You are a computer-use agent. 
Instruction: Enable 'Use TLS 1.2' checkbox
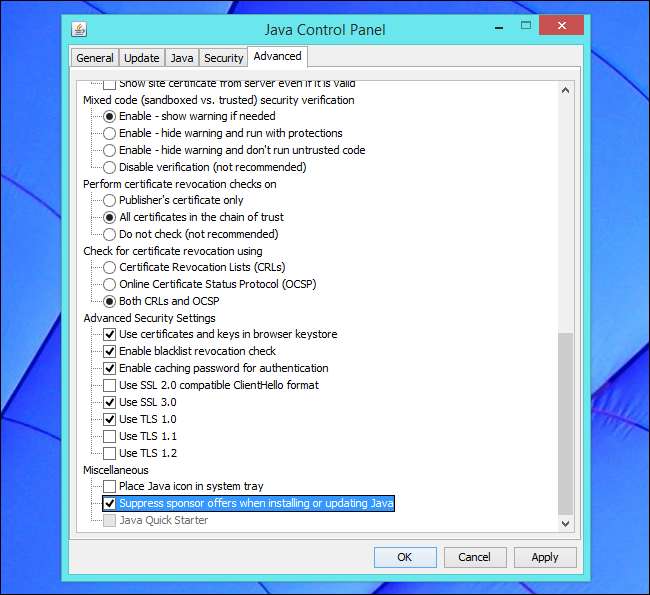pyautogui.click(x=109, y=453)
